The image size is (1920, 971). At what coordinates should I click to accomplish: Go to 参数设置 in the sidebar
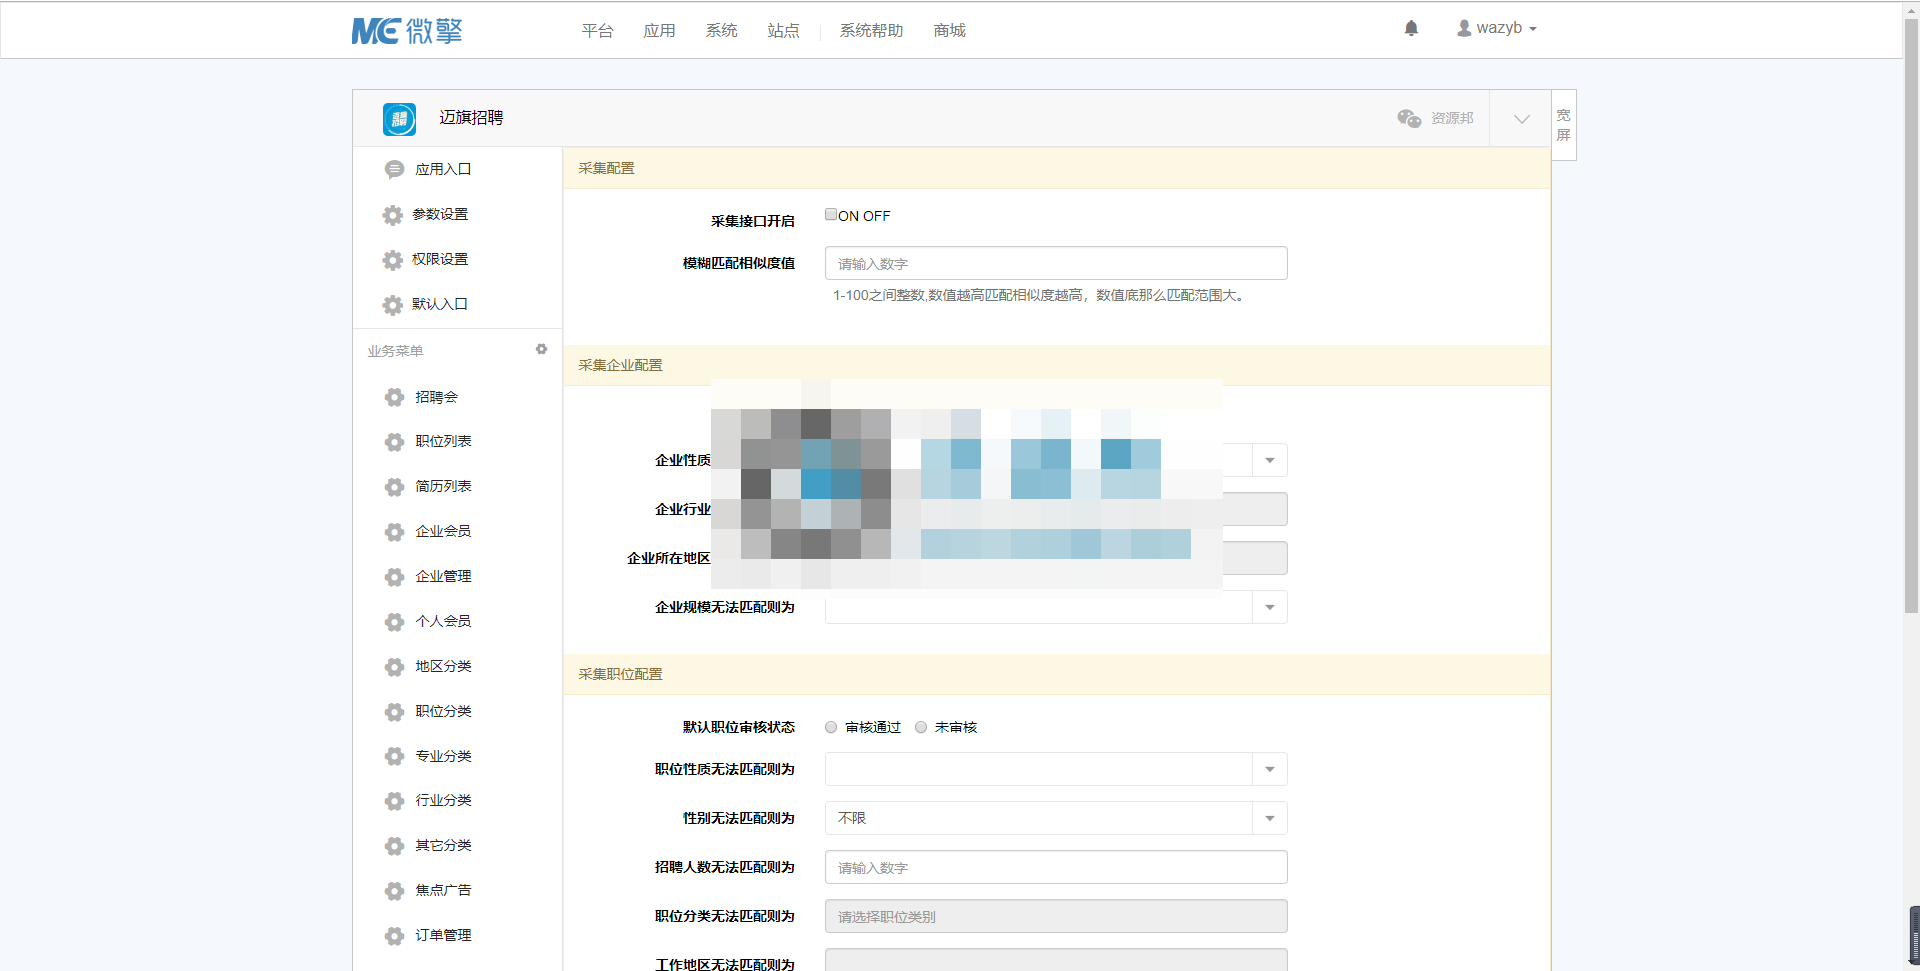click(x=440, y=215)
